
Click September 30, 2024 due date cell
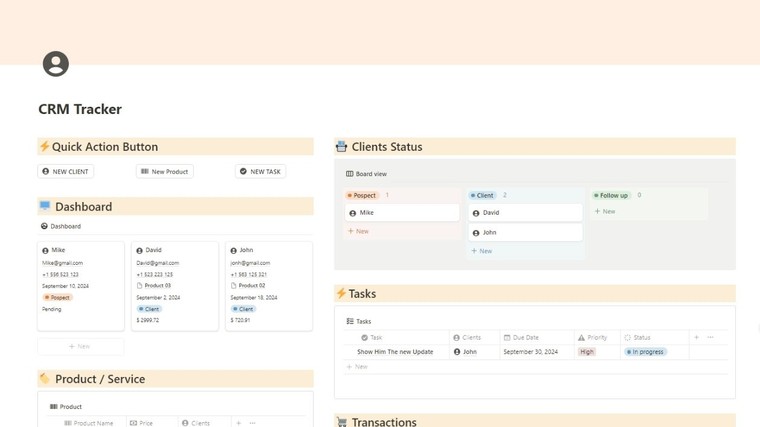pos(530,352)
